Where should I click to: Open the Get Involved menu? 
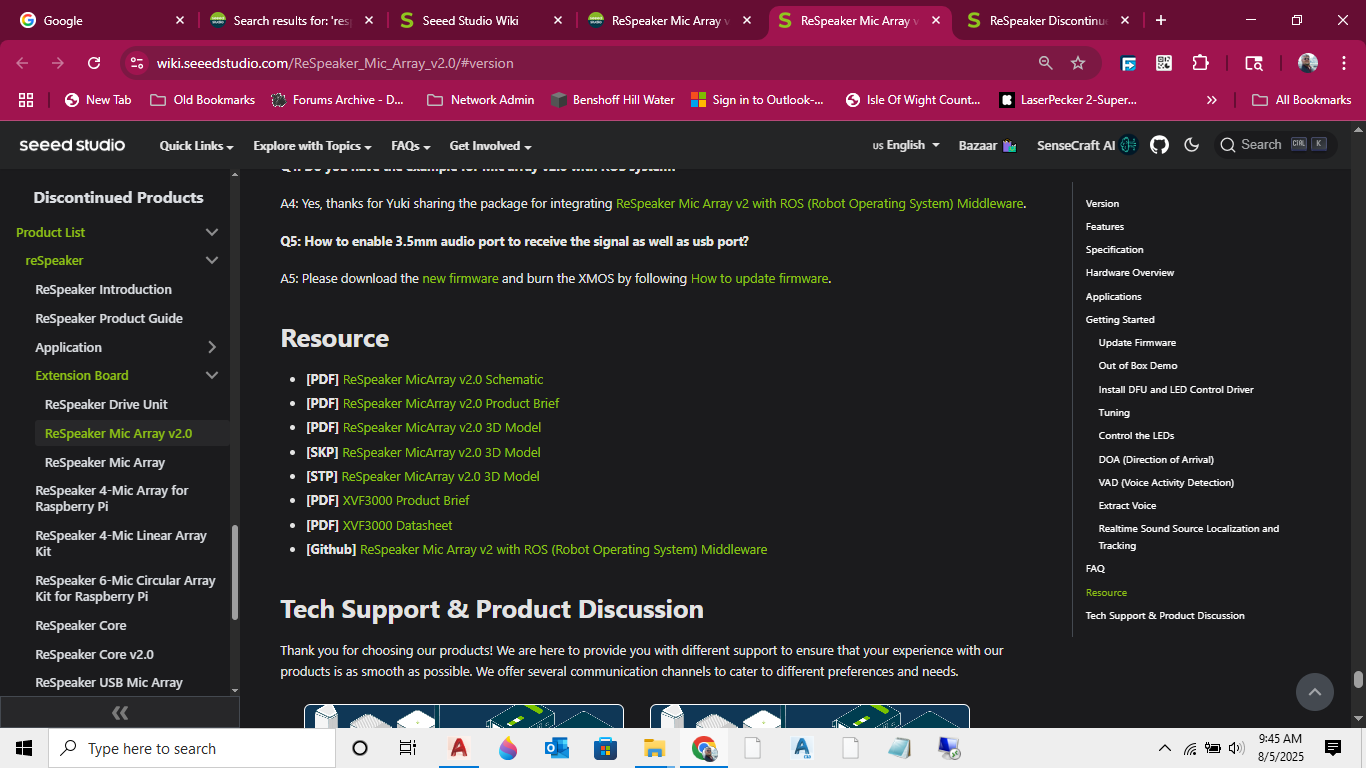(x=490, y=146)
